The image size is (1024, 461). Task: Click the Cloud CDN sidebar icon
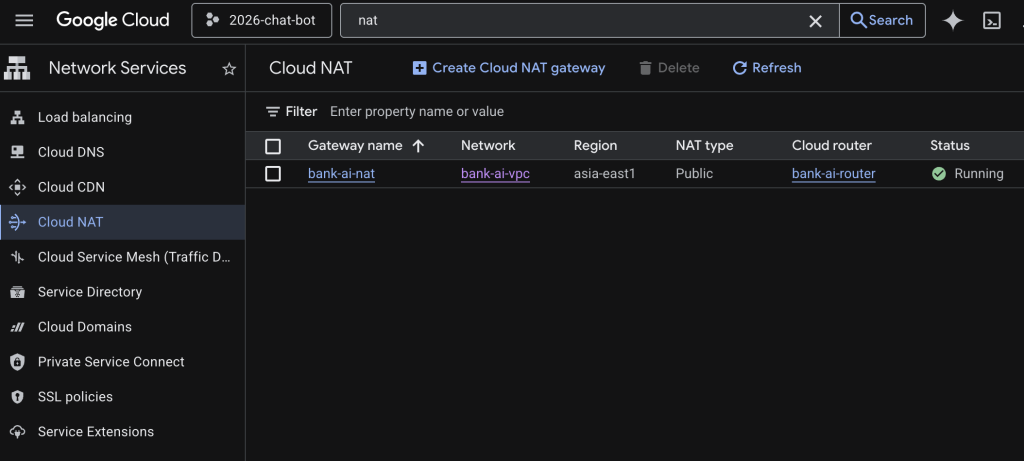click(18, 187)
